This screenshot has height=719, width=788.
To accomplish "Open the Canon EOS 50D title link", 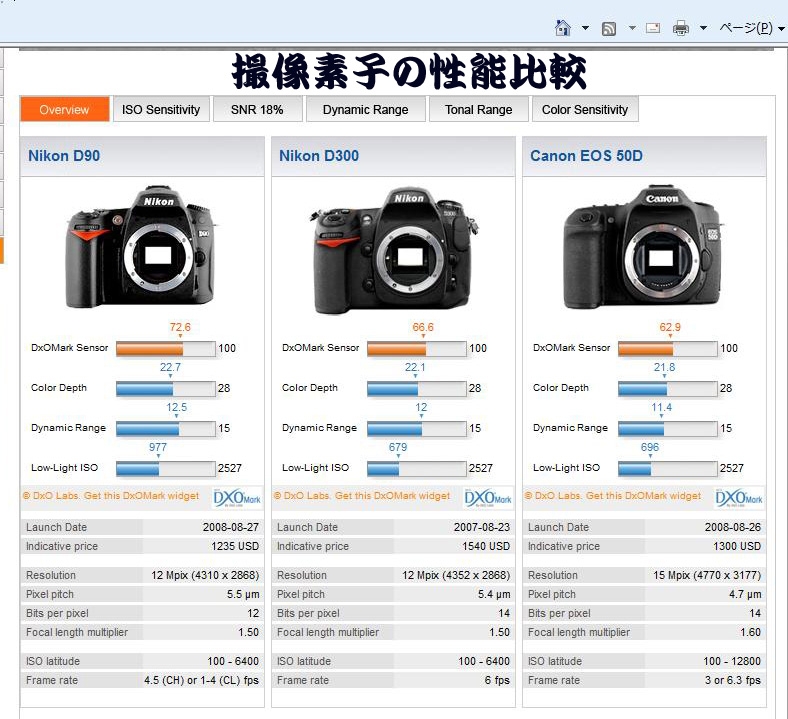I will [586, 156].
